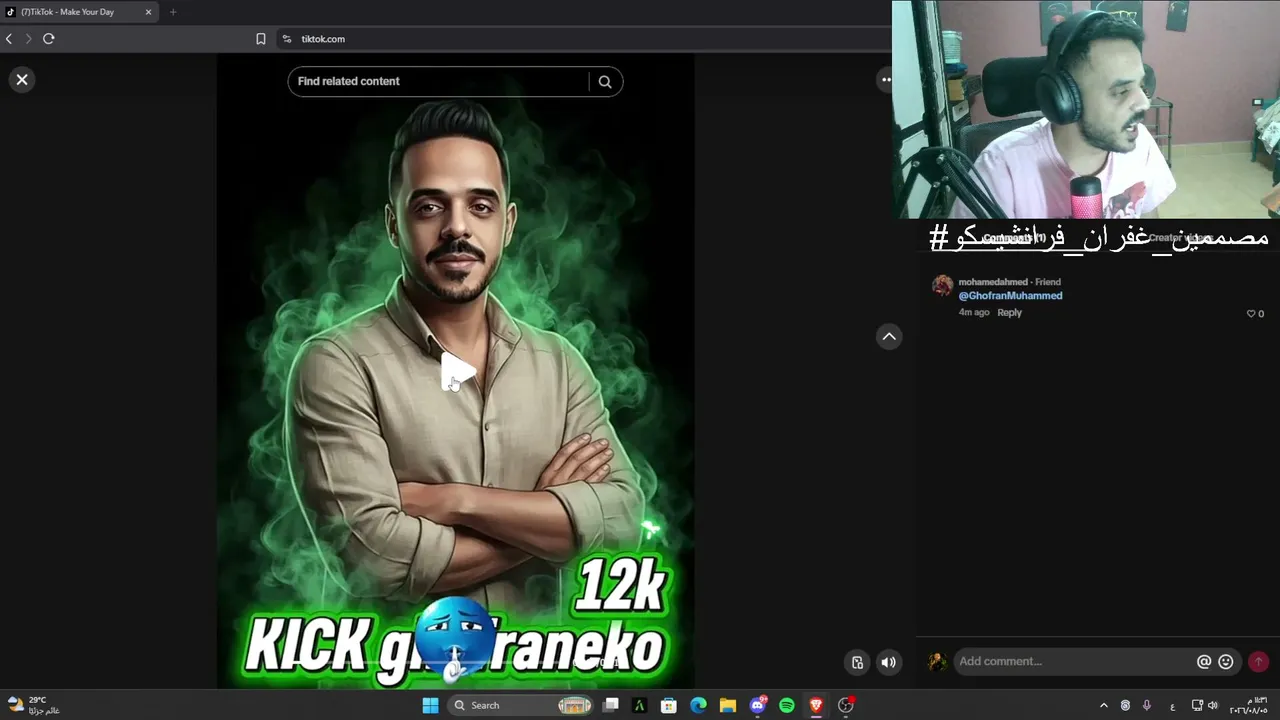This screenshot has height=720, width=1280.
Task: Open the Windows Start menu
Action: pyautogui.click(x=430, y=705)
